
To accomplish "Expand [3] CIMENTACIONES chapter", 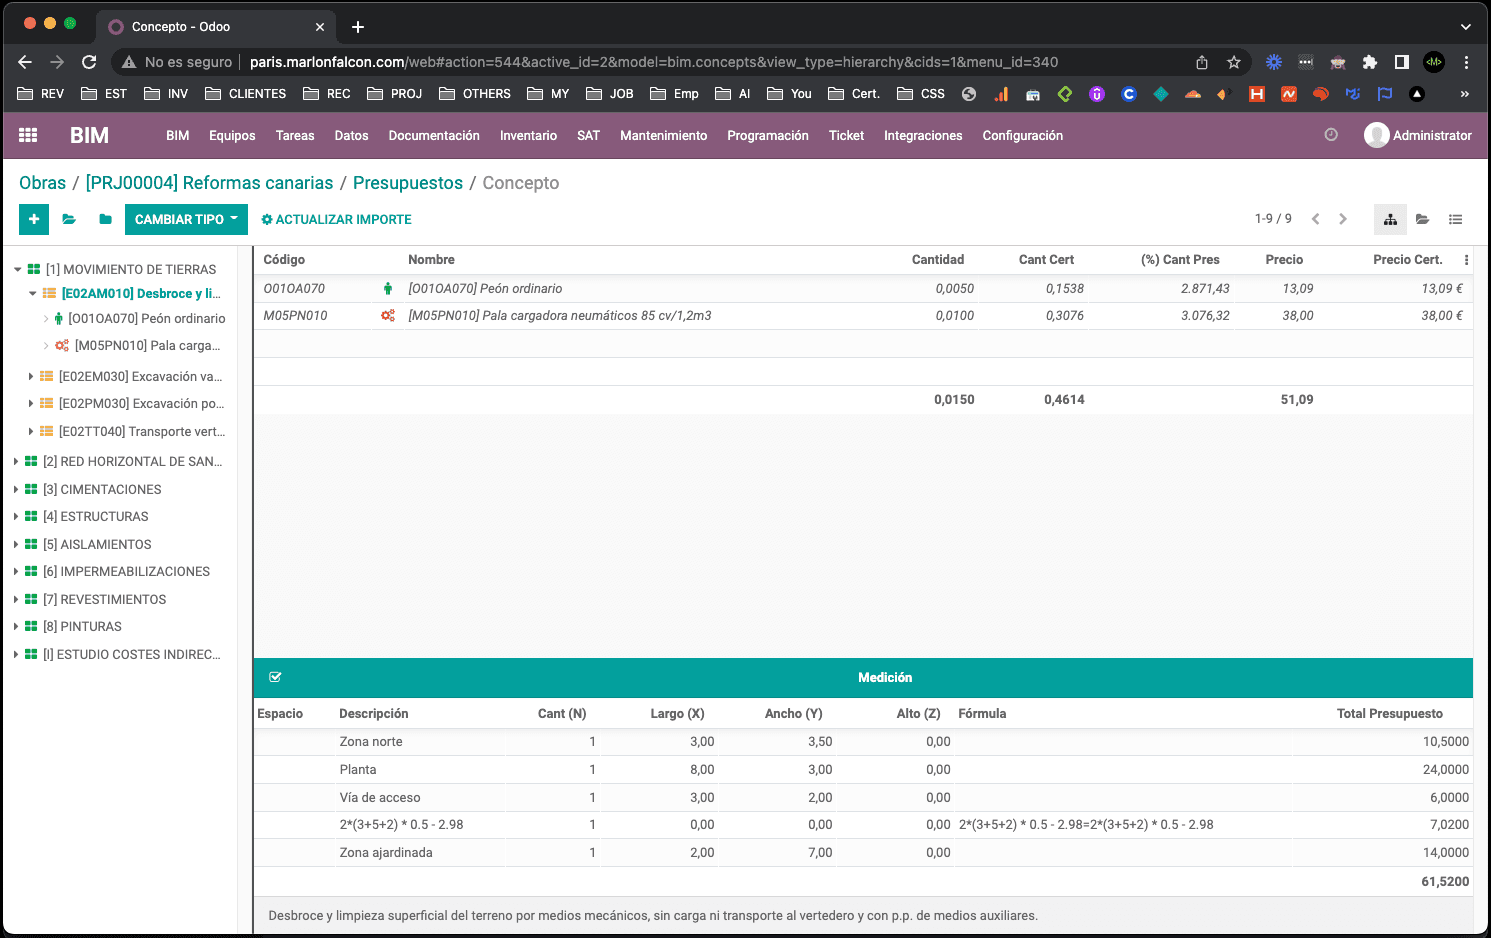I will coord(16,490).
